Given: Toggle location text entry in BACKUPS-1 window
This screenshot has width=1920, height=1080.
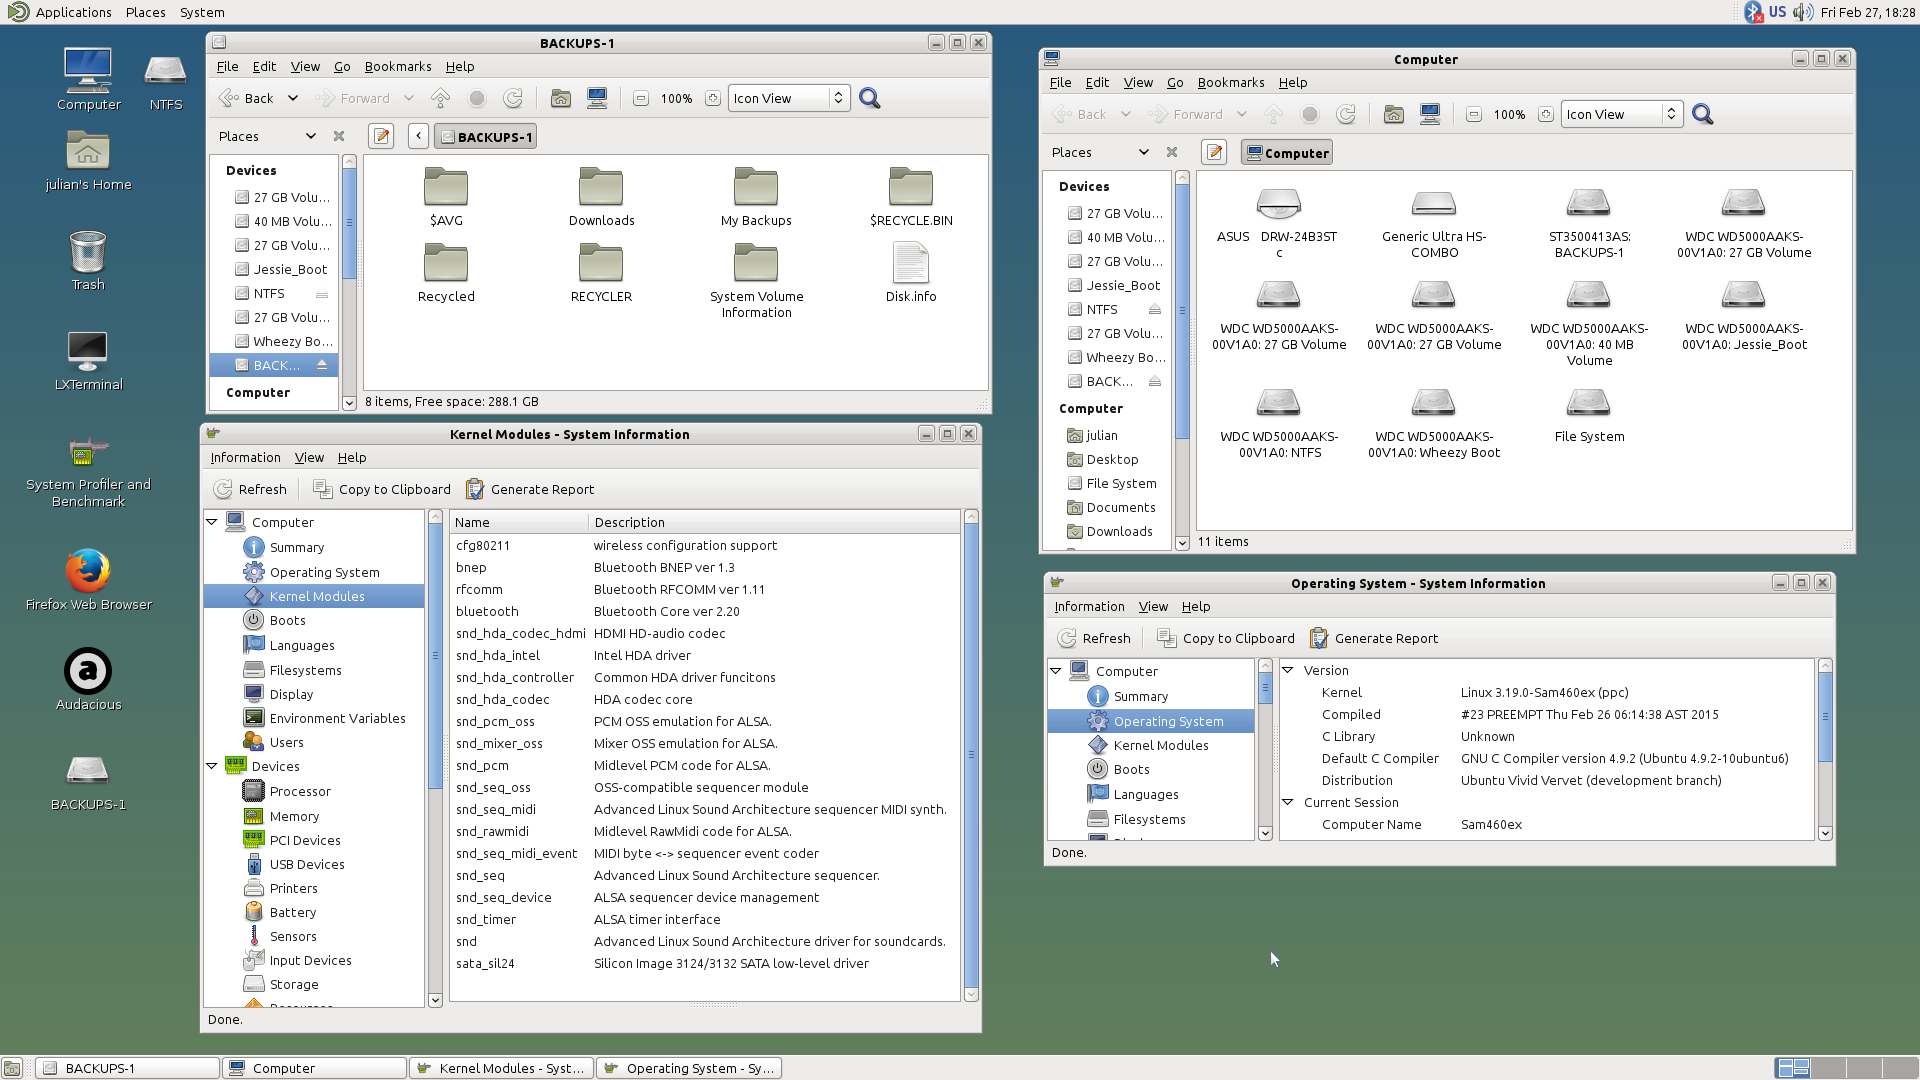Looking at the screenshot, I should [x=381, y=137].
